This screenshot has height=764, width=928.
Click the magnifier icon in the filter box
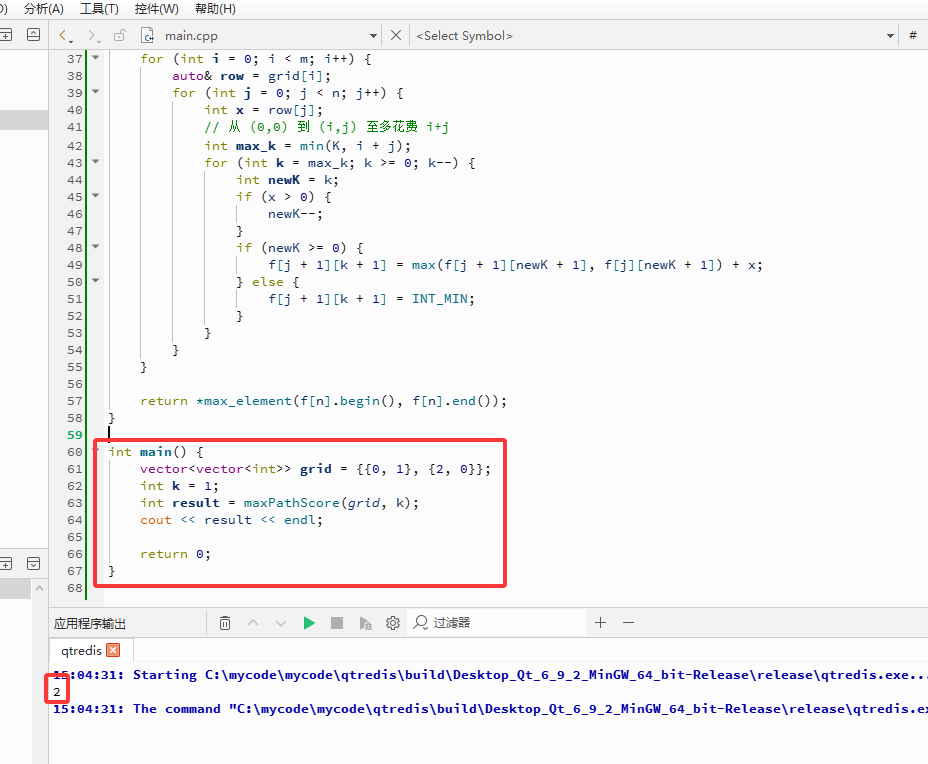click(420, 623)
